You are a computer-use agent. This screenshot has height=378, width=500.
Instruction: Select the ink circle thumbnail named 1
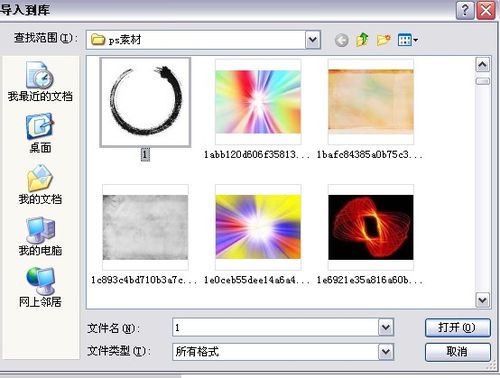[145, 102]
